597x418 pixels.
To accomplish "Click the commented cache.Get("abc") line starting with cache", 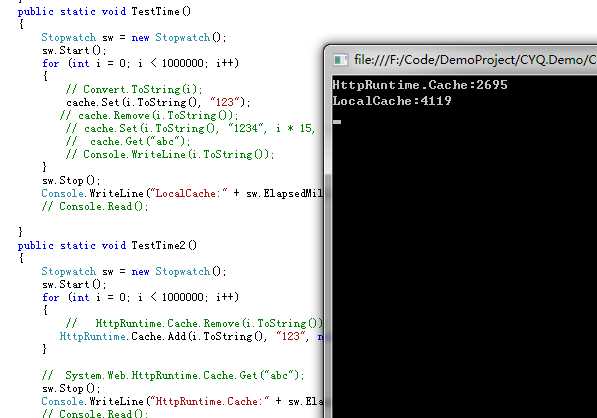I will [x=128, y=141].
